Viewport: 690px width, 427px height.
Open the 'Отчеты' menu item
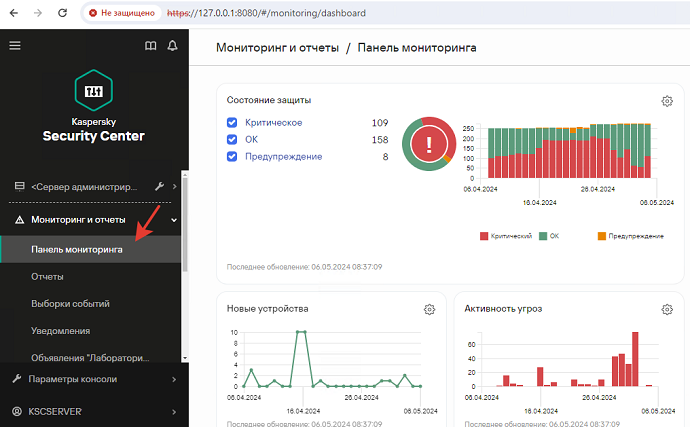[x=47, y=276]
